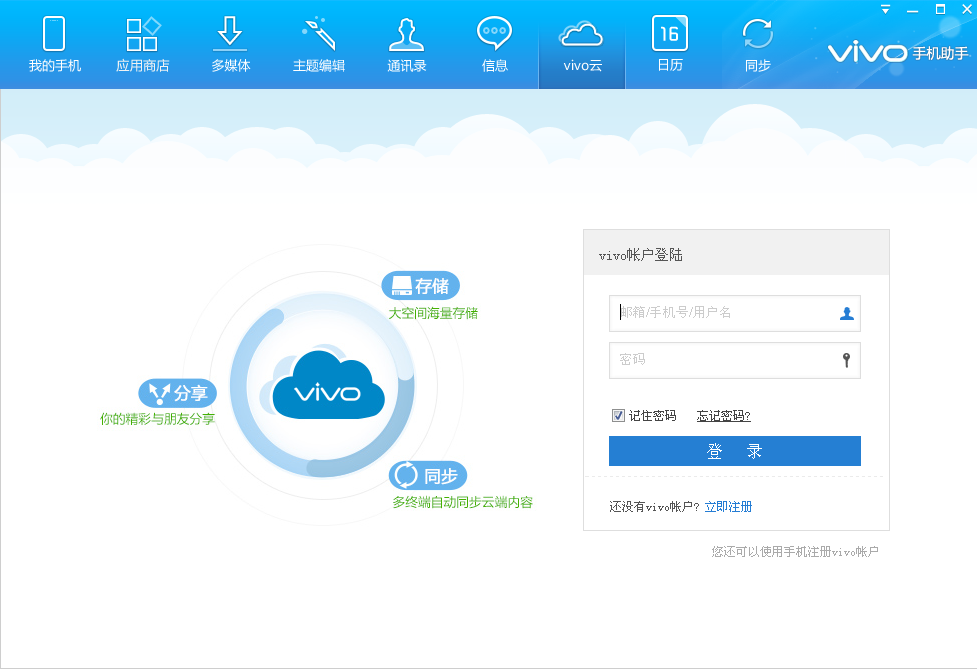Image resolution: width=977 pixels, height=669 pixels.
Task: Click the 忘记密码 forgot password link
Action: 722,415
